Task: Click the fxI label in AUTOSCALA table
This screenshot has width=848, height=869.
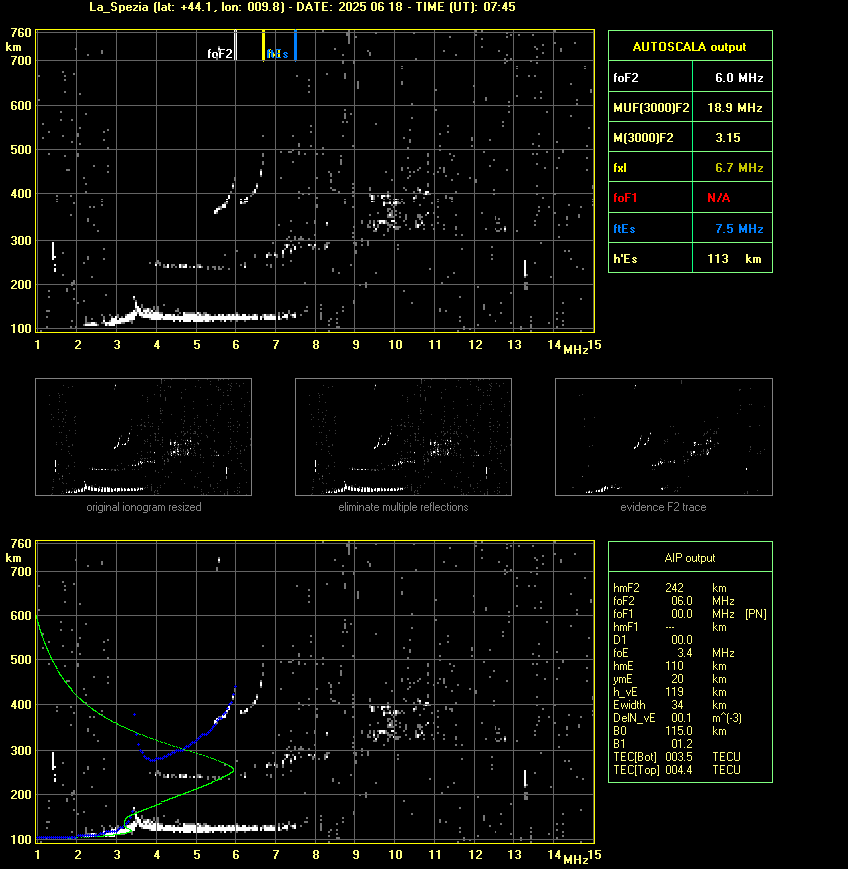Action: [620, 168]
